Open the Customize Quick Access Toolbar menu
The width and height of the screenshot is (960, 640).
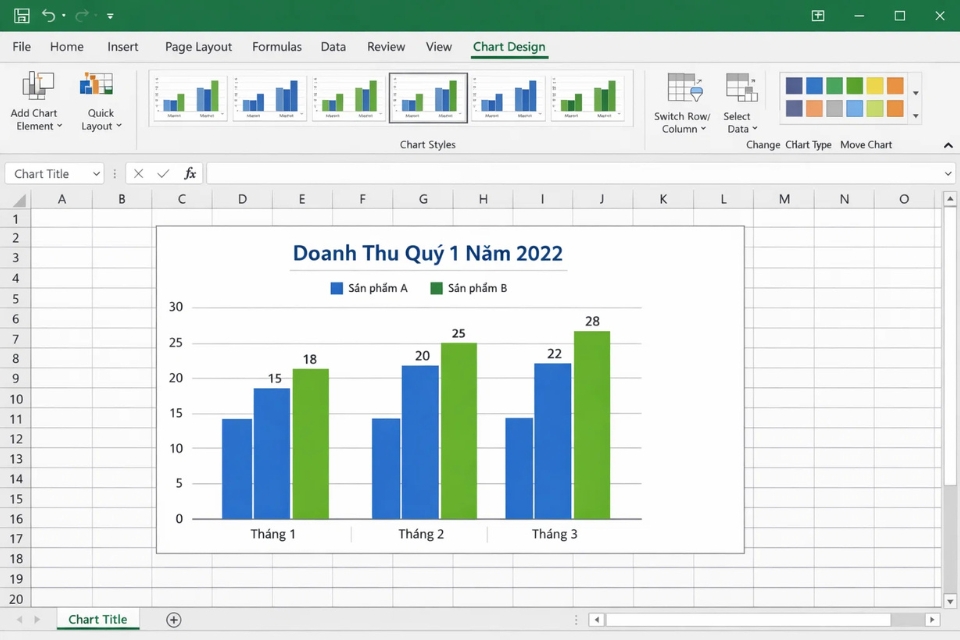(110, 15)
